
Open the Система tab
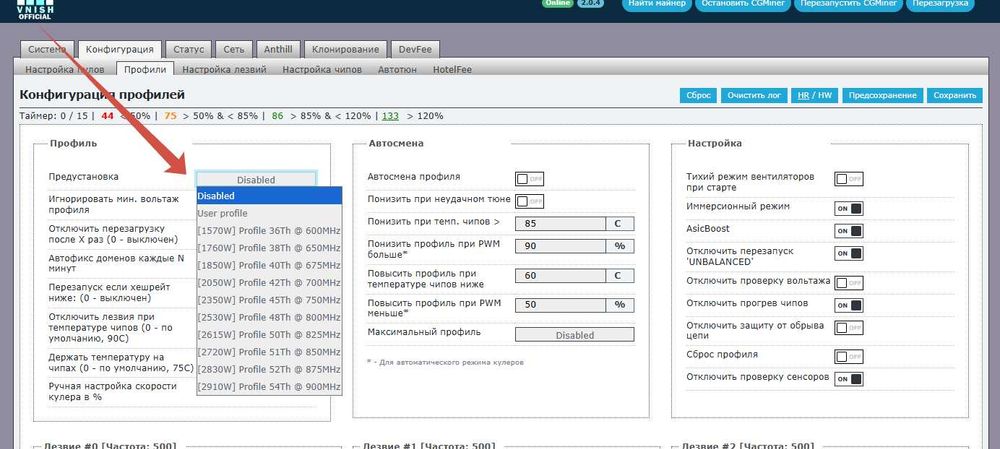(x=48, y=49)
